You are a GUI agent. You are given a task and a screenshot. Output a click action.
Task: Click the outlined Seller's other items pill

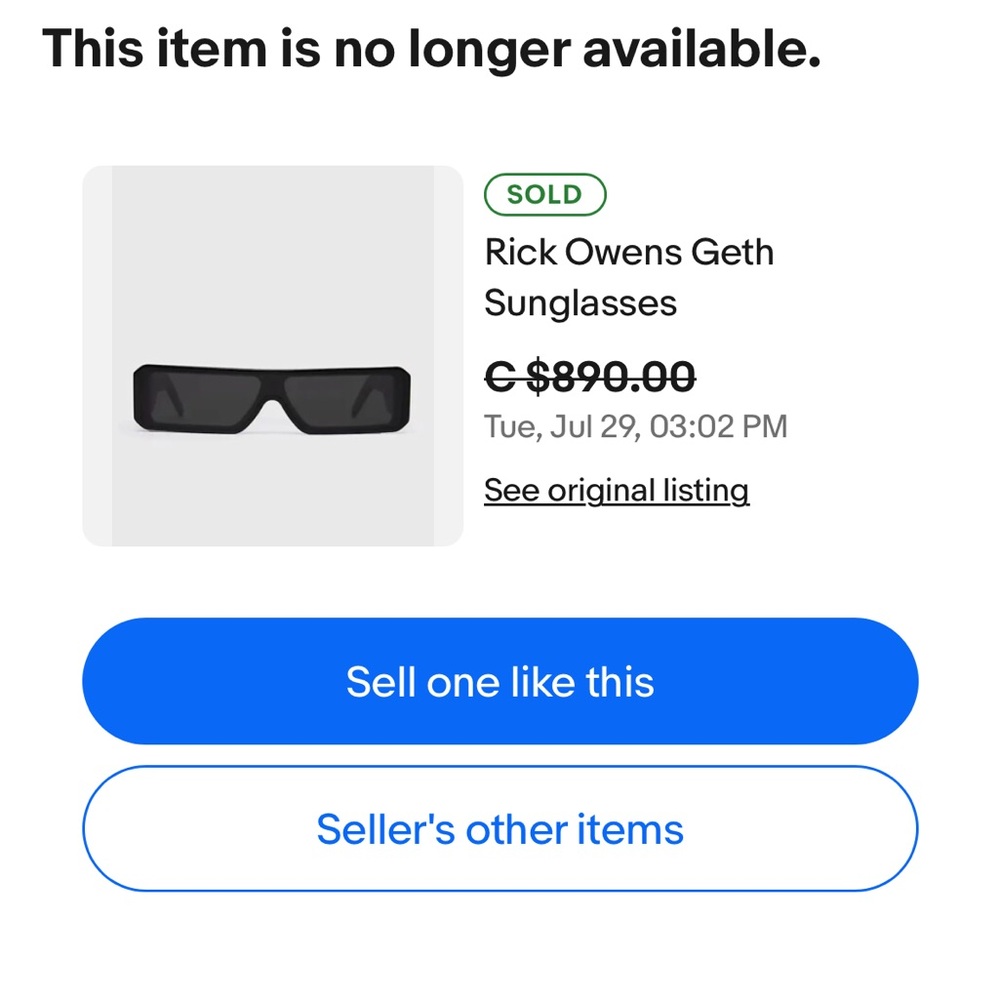tap(500, 829)
